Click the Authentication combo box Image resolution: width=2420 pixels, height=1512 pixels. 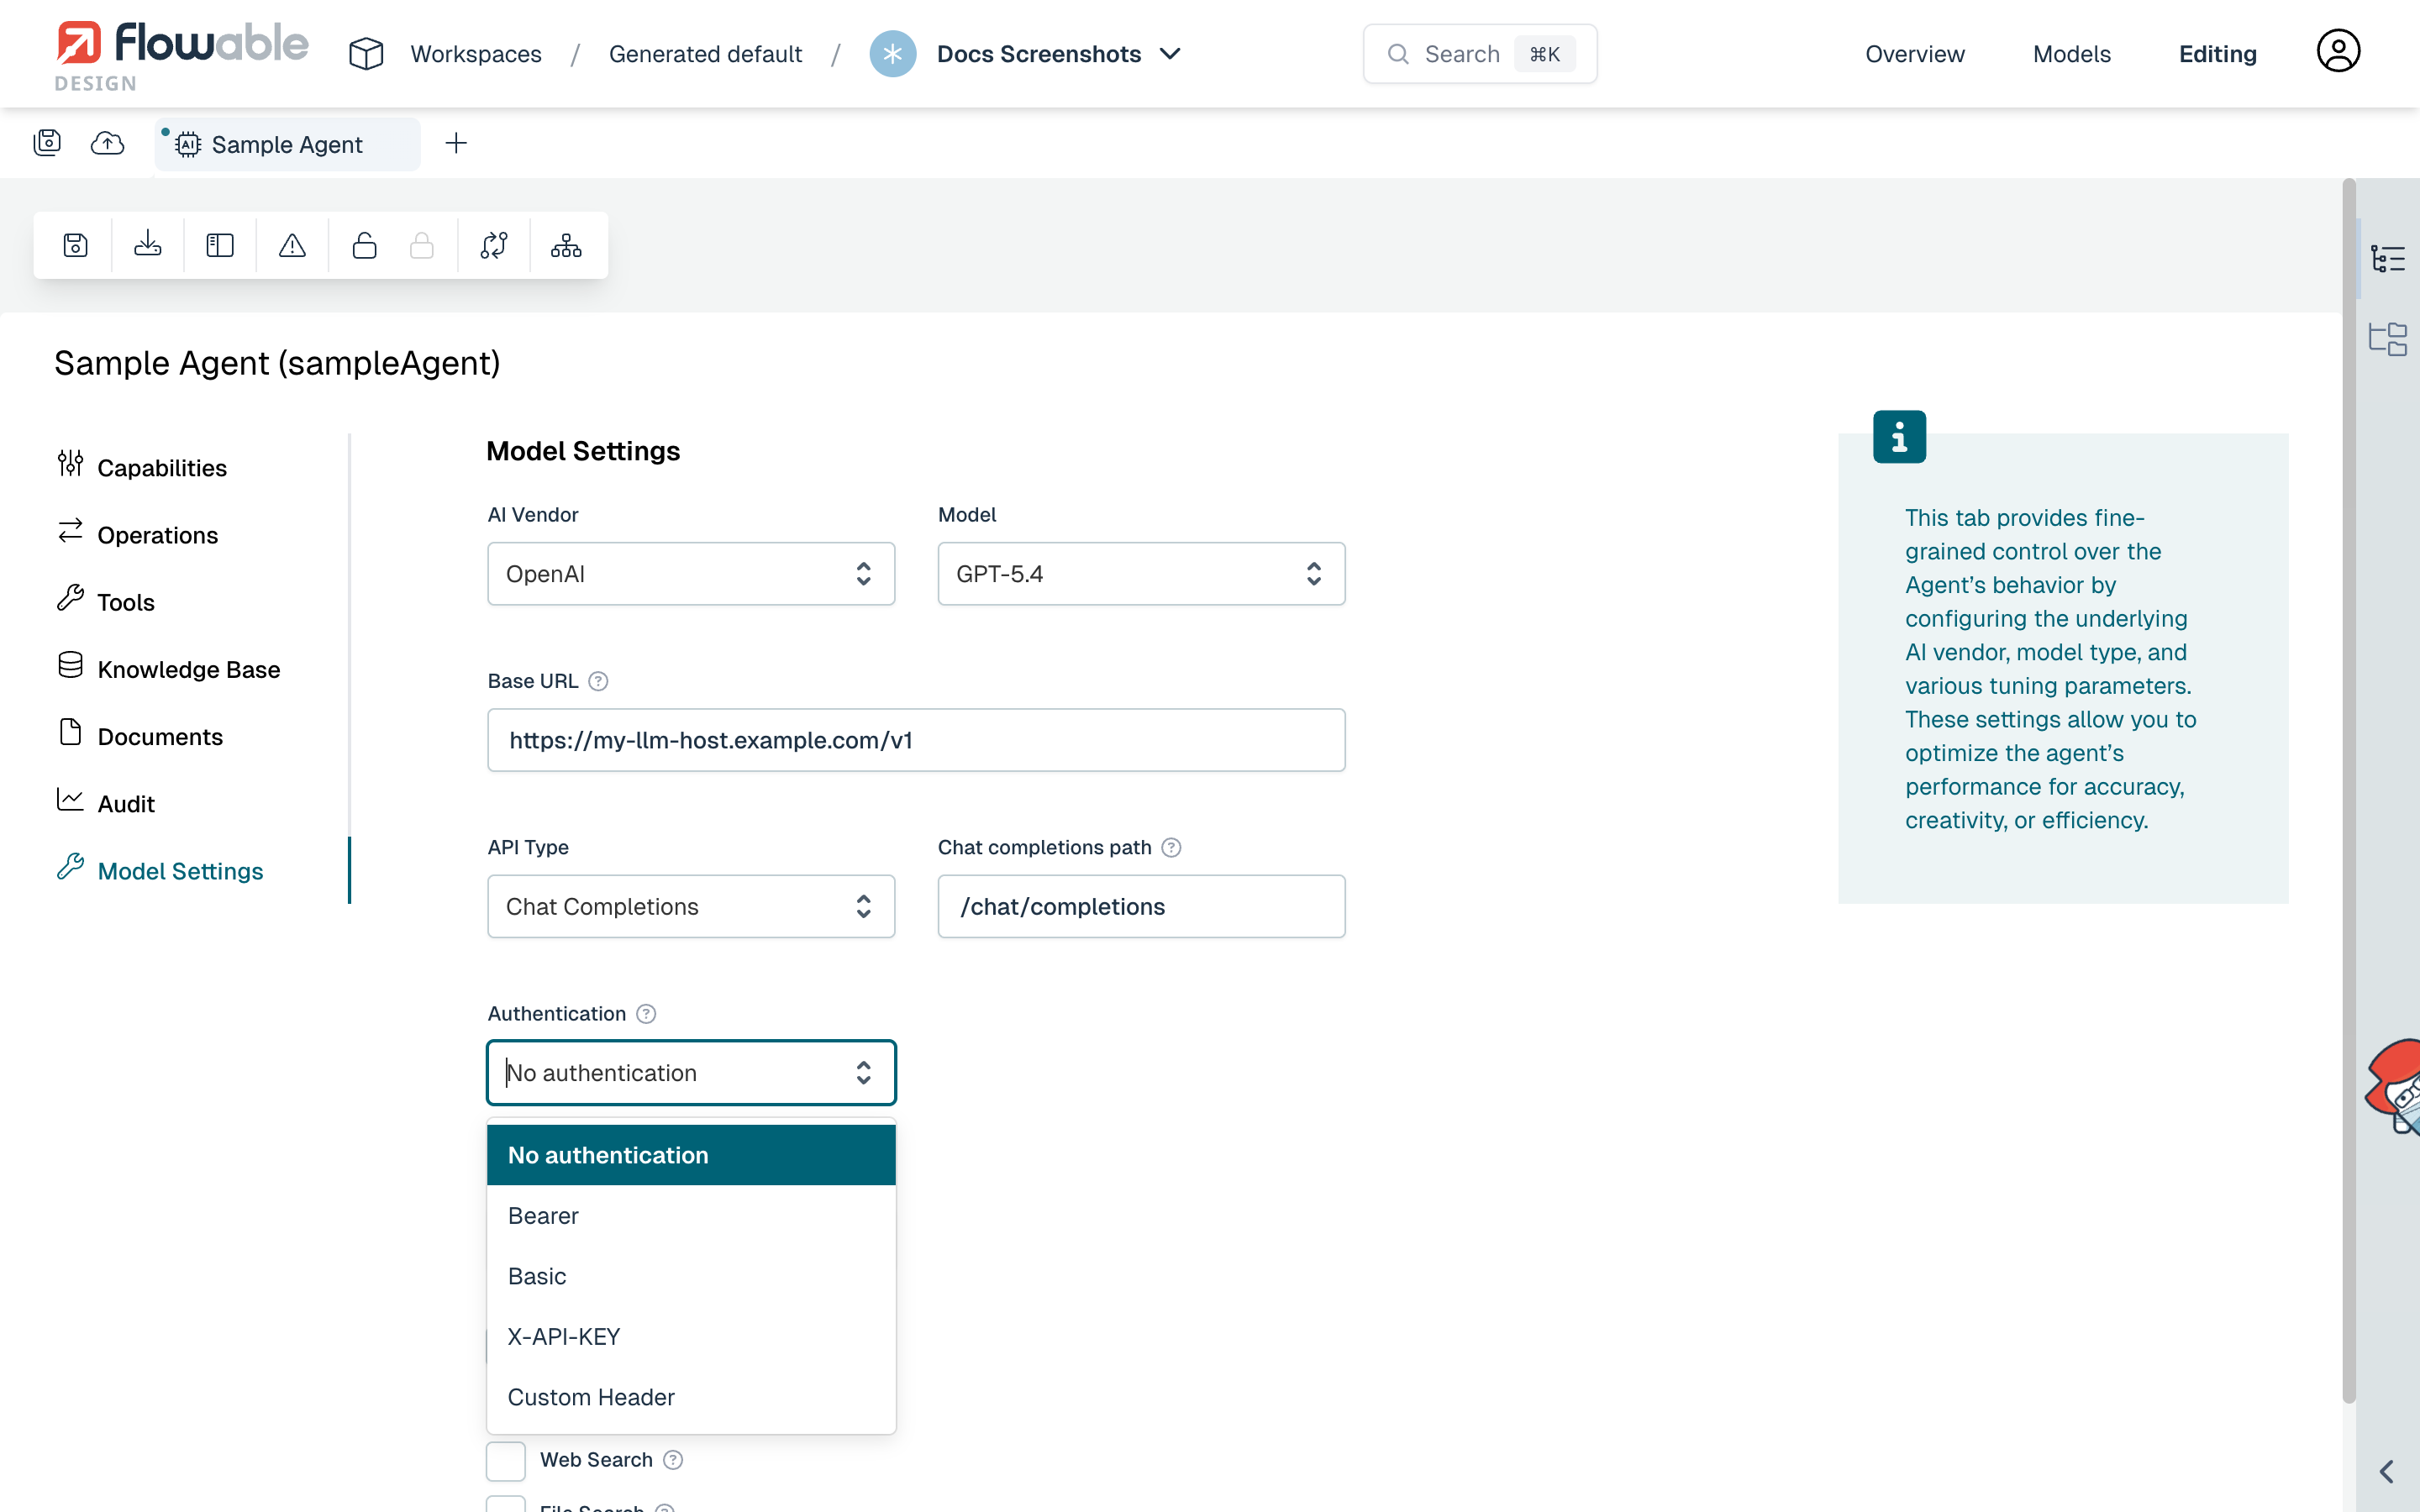click(x=691, y=1073)
